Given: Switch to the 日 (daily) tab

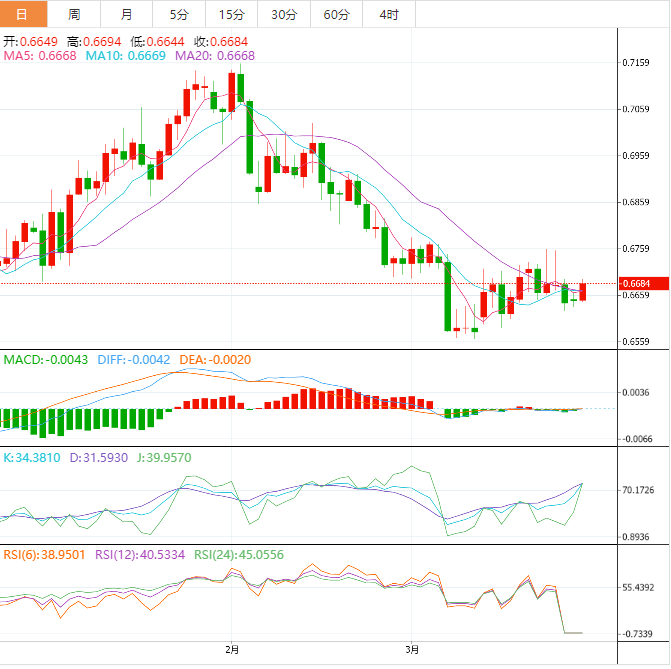Looking at the screenshot, I should [23, 14].
